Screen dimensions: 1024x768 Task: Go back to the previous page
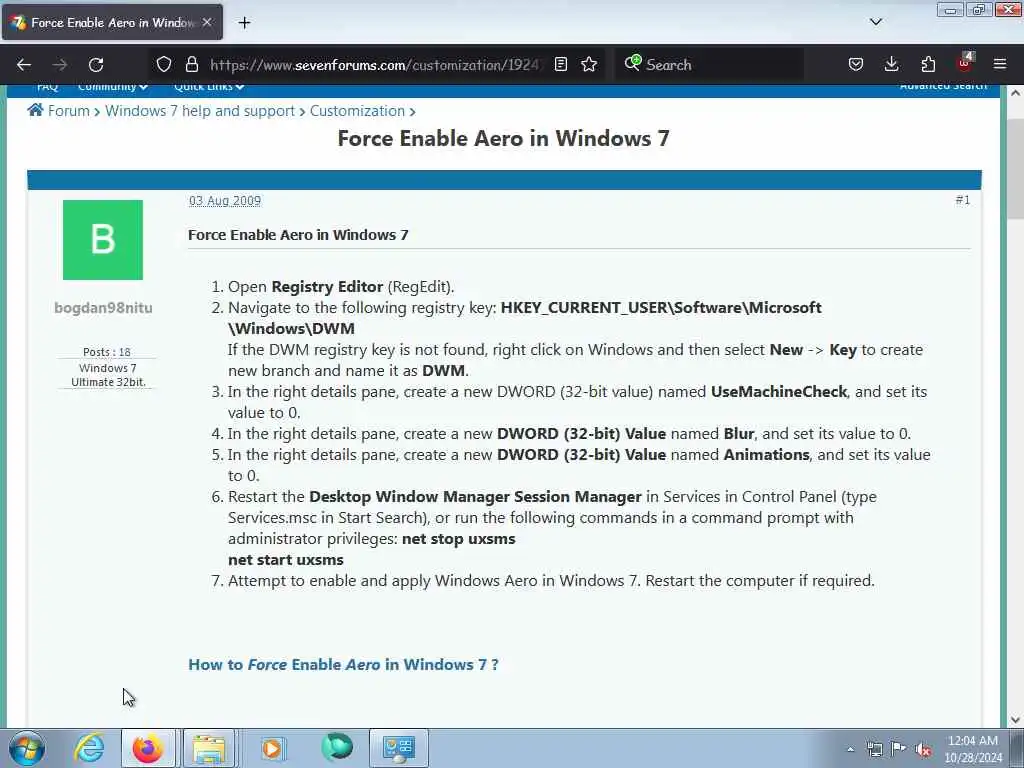[x=24, y=65]
